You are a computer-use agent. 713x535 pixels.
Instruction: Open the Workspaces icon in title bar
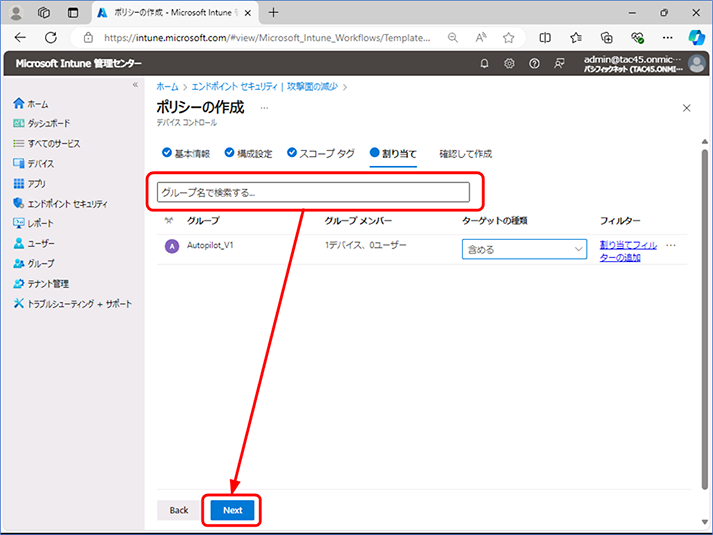click(x=44, y=13)
